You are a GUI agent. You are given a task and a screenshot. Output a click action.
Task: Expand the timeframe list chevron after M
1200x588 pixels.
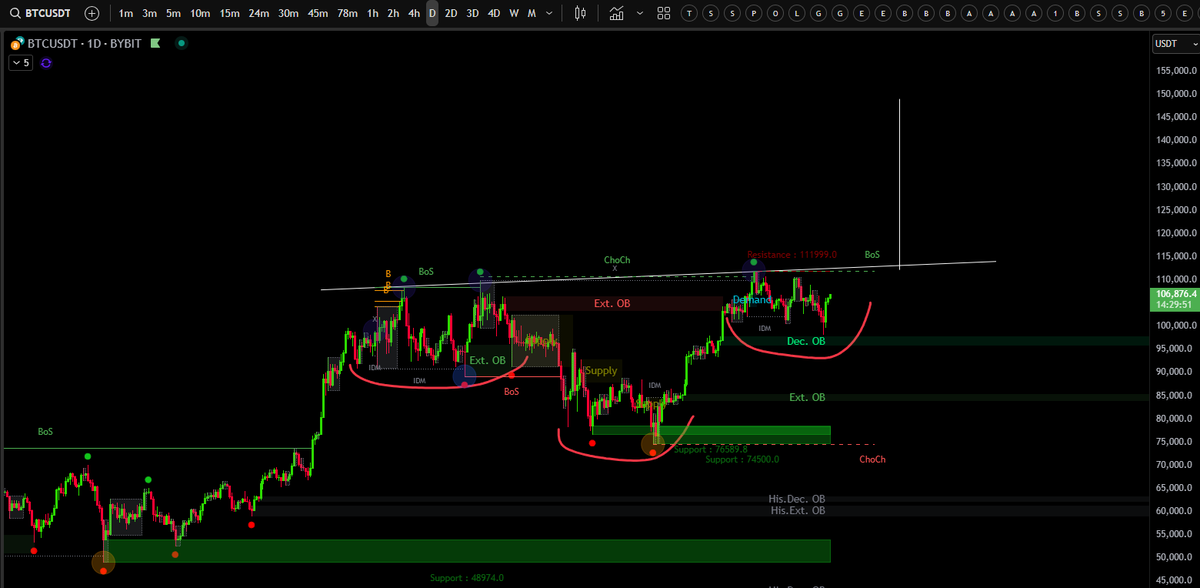[x=548, y=13]
